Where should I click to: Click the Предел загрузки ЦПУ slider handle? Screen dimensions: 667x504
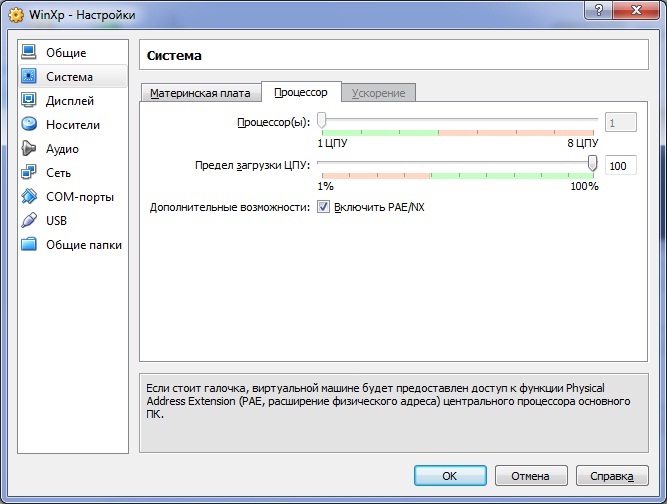tap(593, 163)
